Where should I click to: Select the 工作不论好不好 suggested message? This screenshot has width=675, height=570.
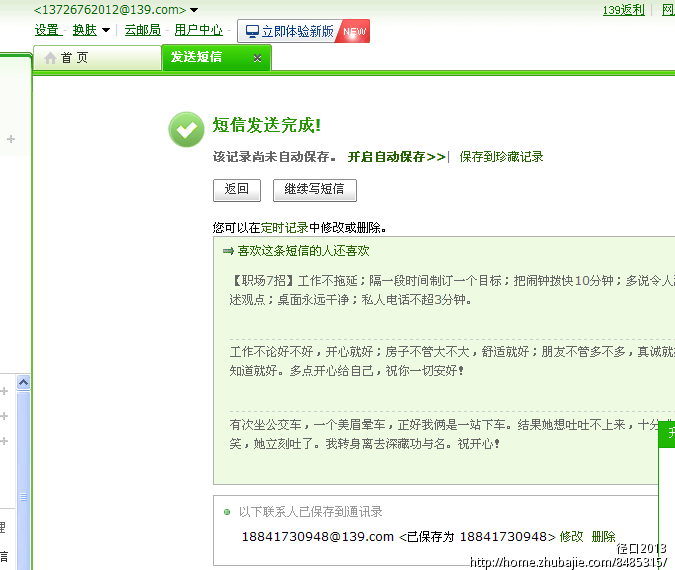(452, 361)
